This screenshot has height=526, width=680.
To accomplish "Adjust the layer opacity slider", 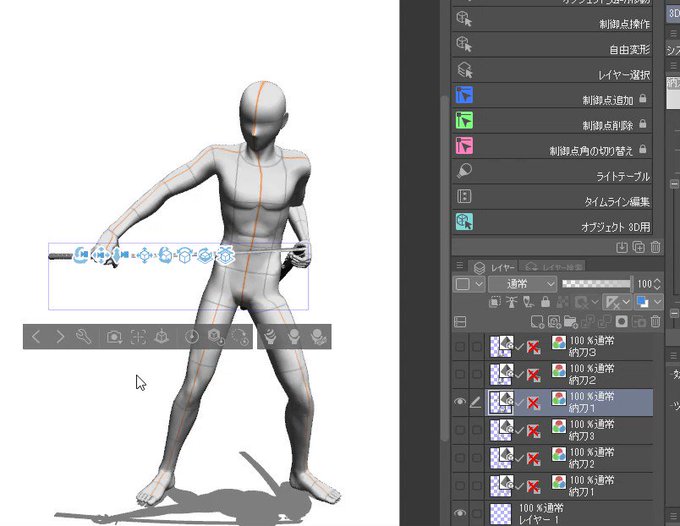I will tap(597, 284).
